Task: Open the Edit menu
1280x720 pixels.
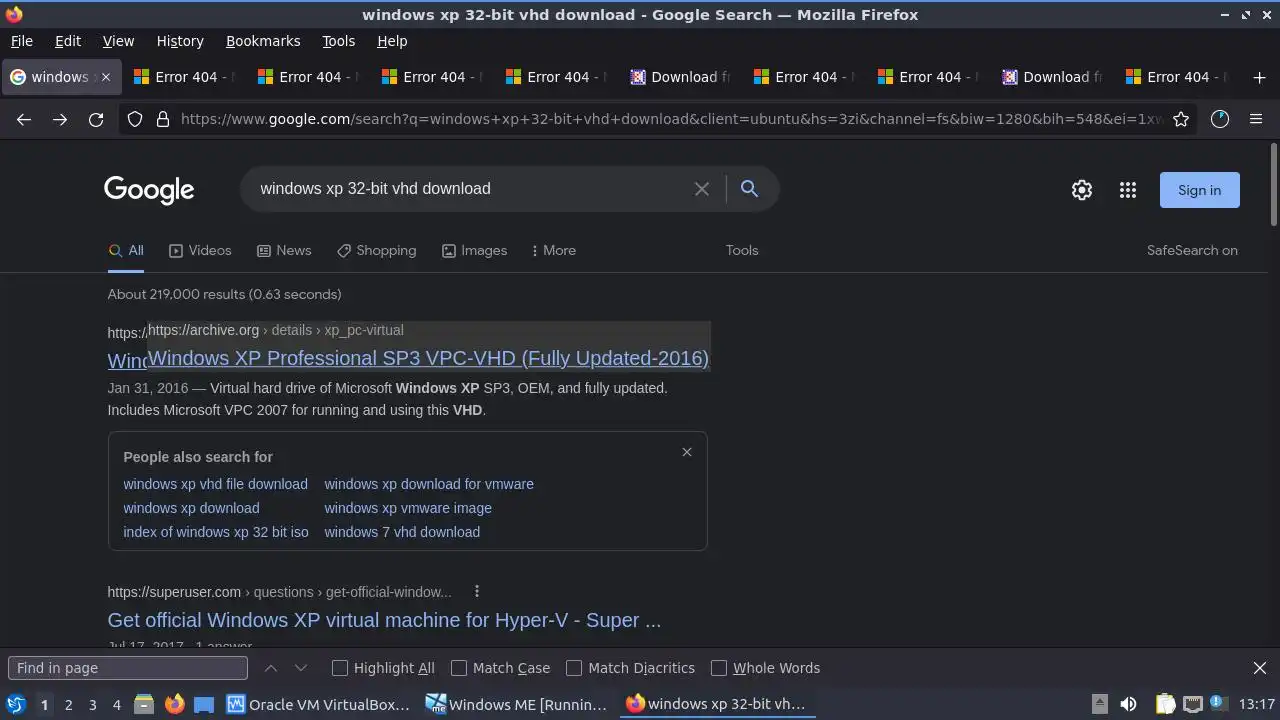Action: pyautogui.click(x=68, y=41)
